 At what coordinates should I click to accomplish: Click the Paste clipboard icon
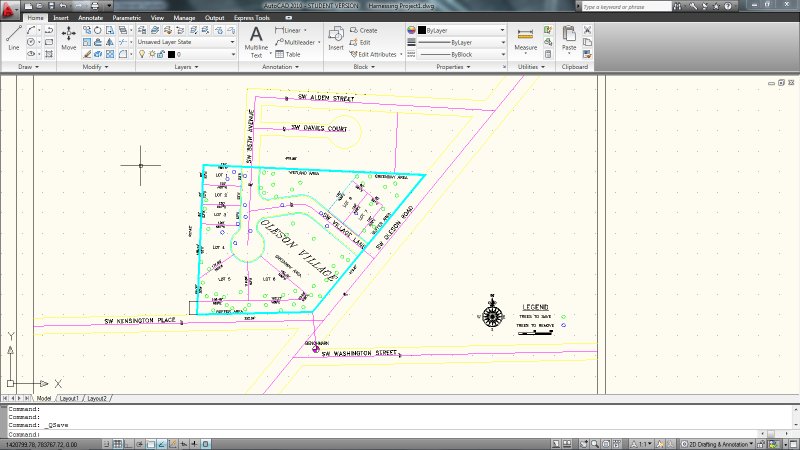(x=569, y=37)
